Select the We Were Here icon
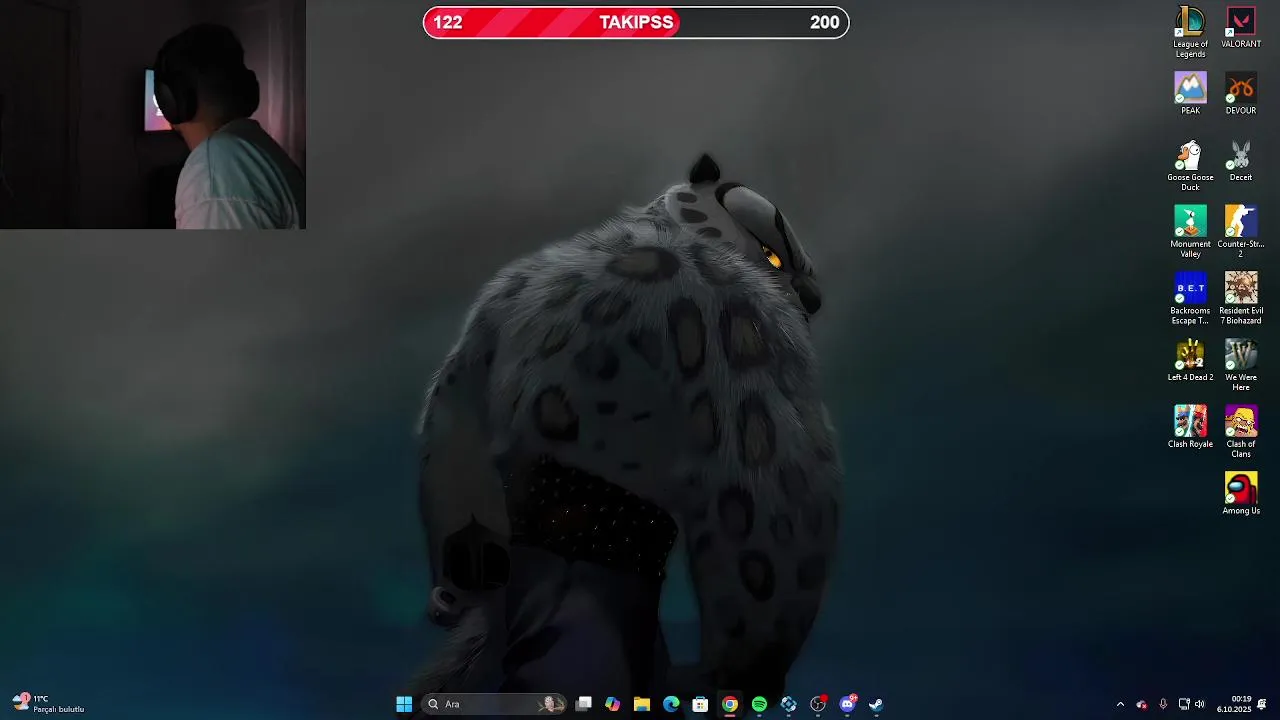The width and height of the screenshot is (1280, 720). coord(1241,365)
